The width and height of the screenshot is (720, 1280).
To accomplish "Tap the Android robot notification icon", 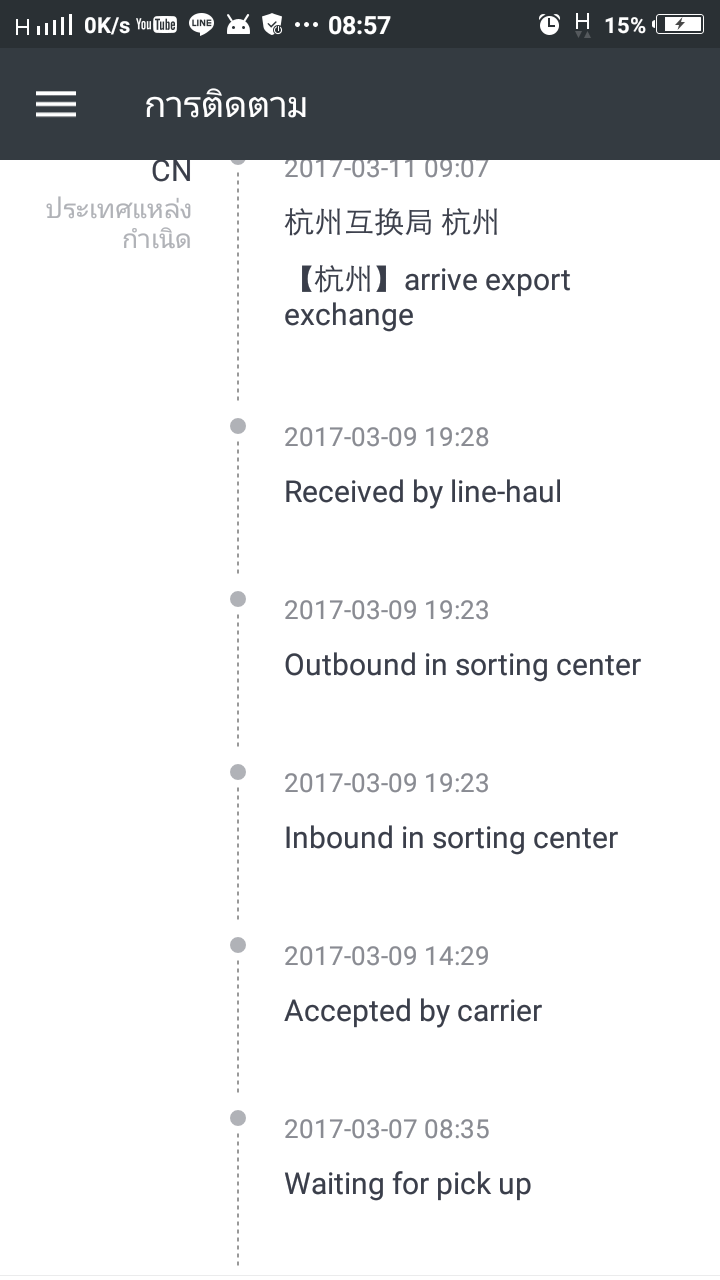I will (238, 25).
